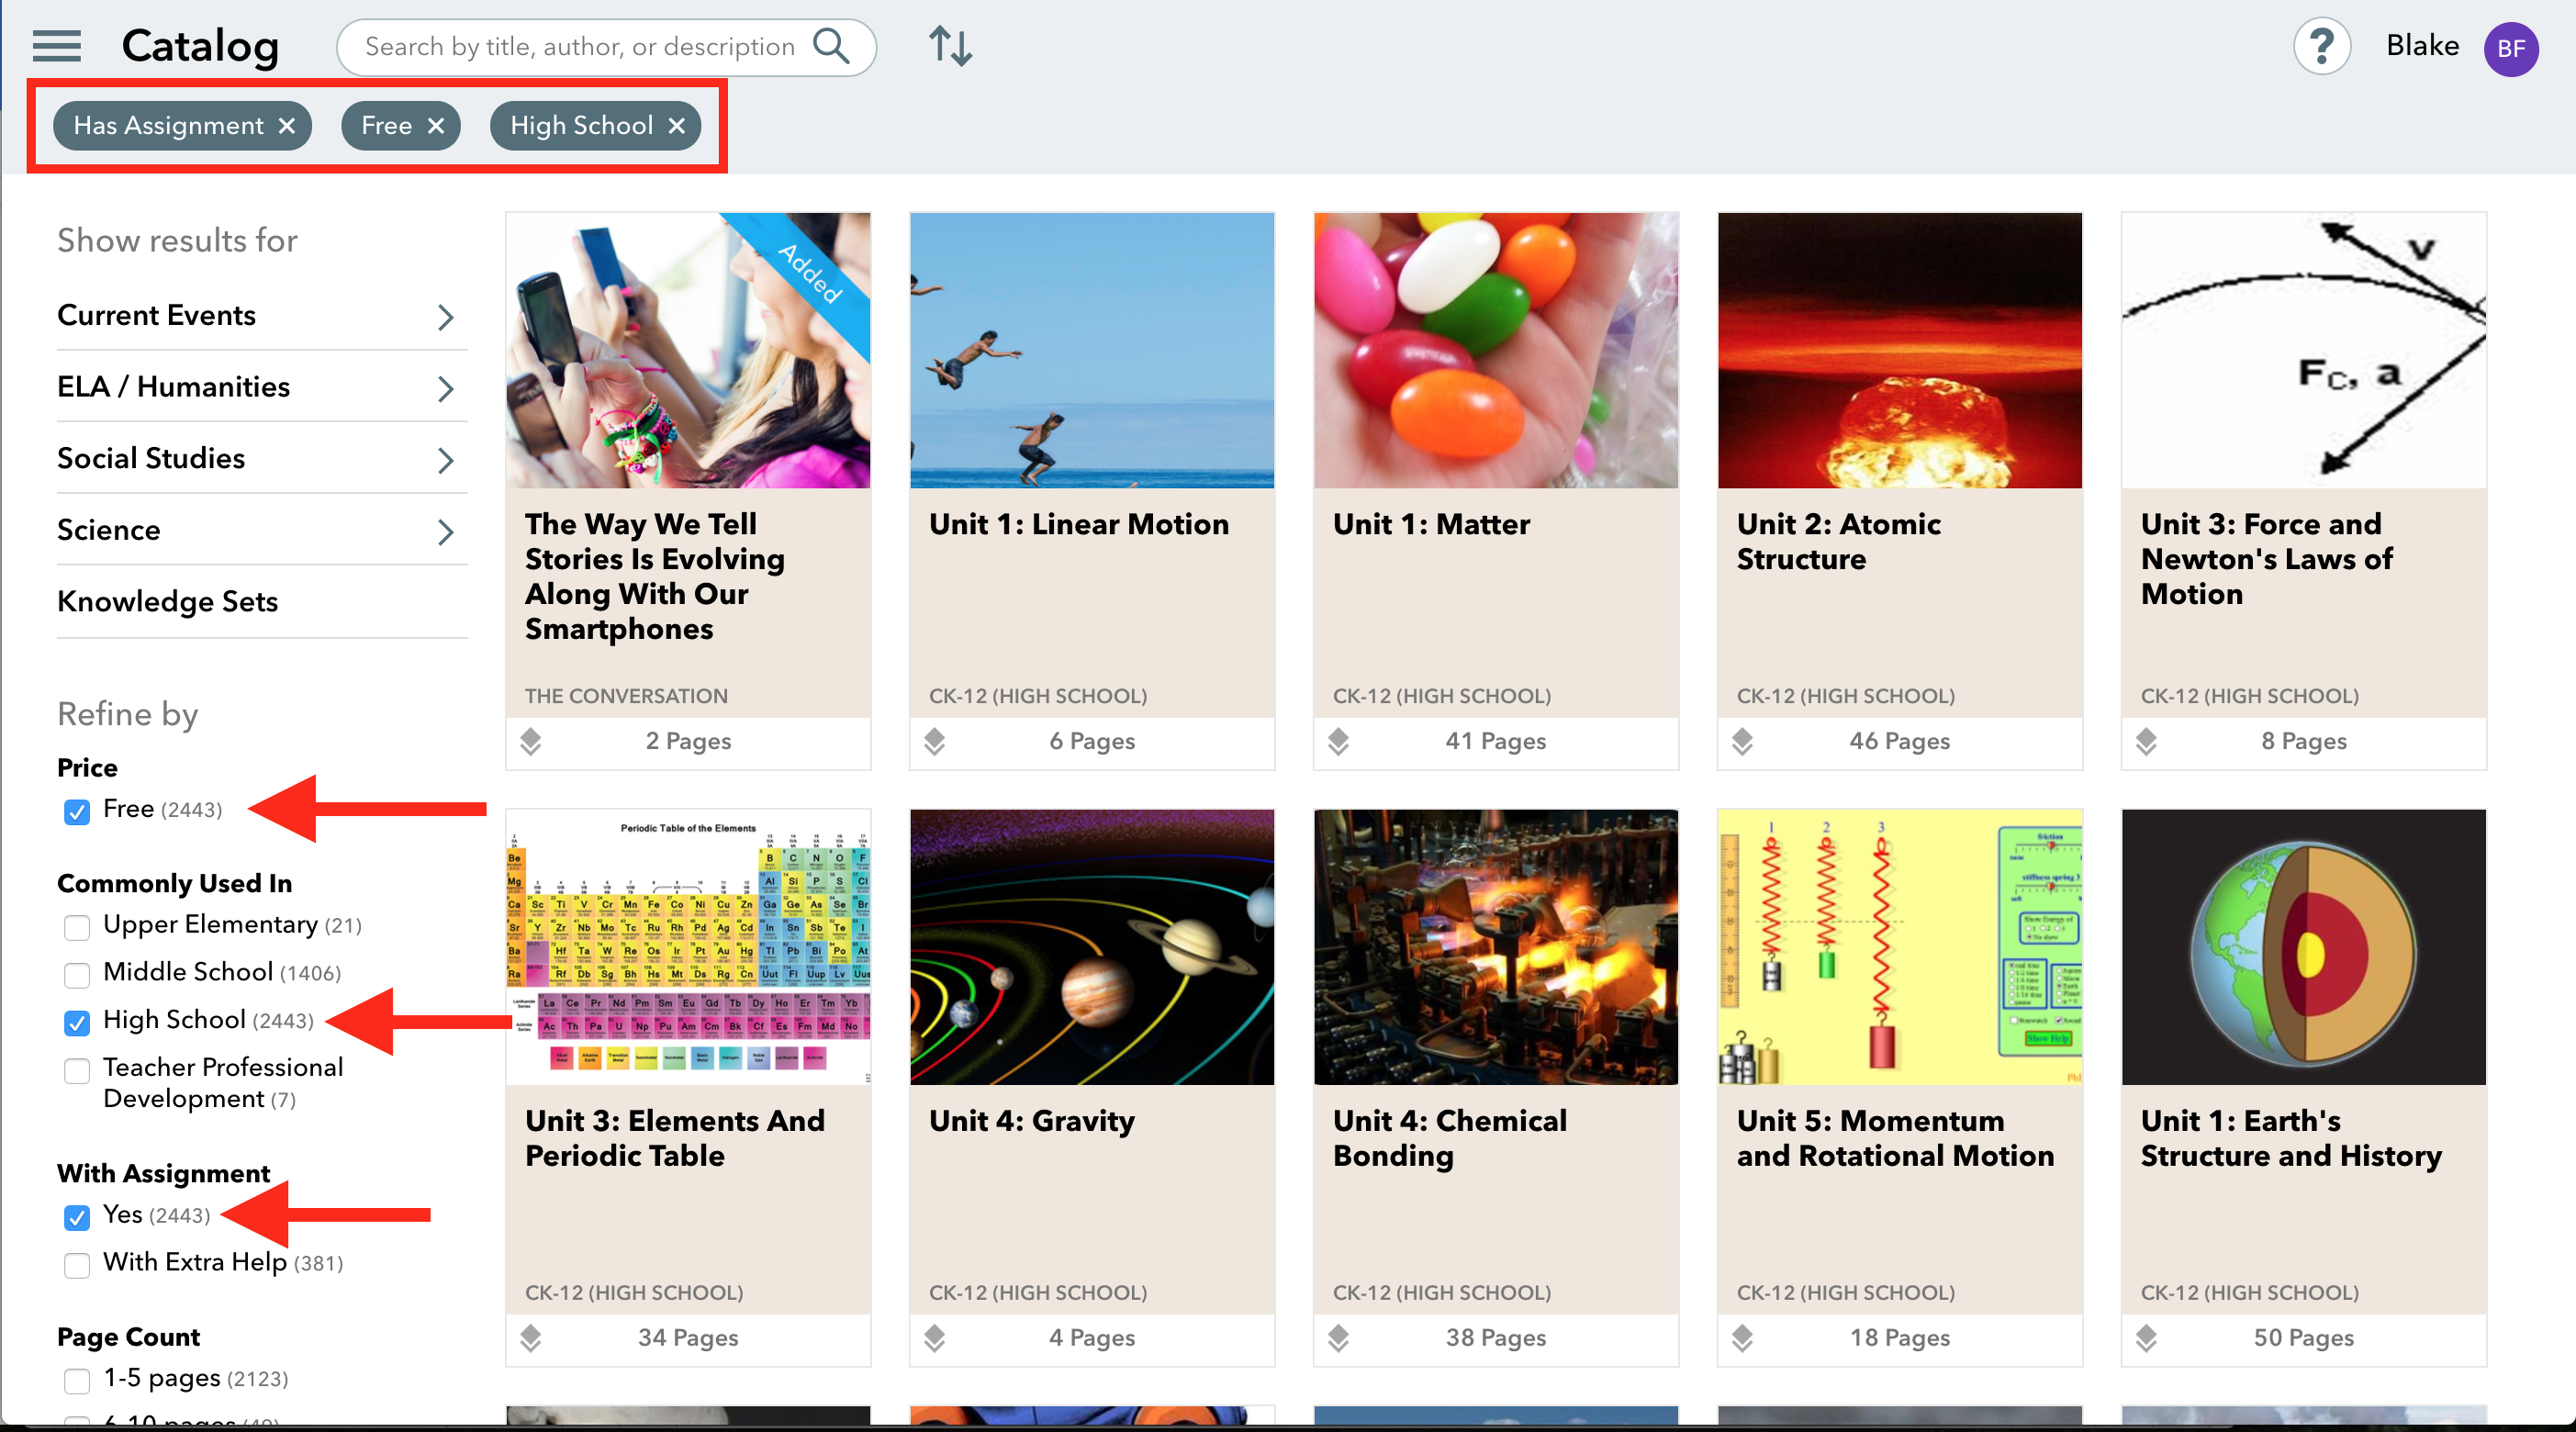
Task: Open Unit 3: Elements And Periodic Table title
Action: point(675,1138)
